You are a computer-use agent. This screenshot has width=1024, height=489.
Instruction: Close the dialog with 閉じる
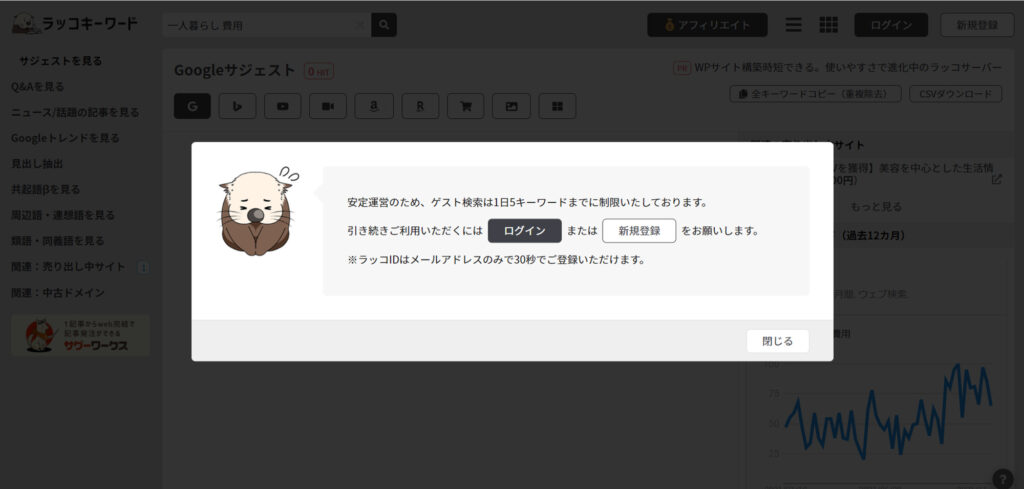tap(777, 341)
